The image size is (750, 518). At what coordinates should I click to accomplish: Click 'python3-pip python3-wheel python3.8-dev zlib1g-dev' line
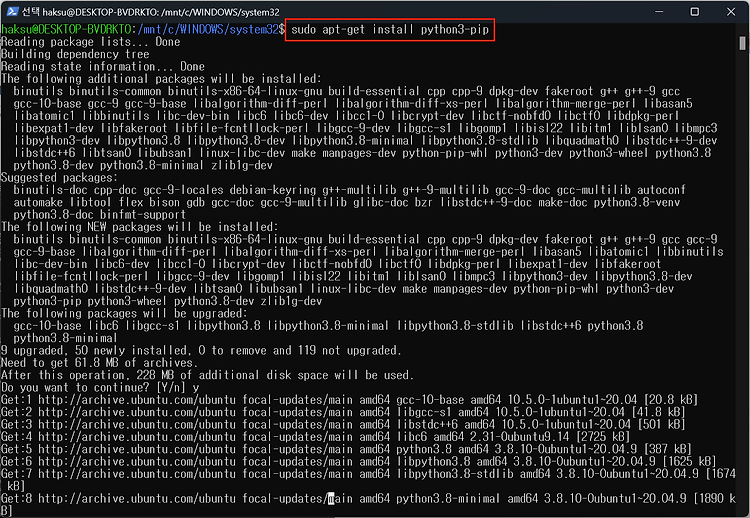(168, 301)
